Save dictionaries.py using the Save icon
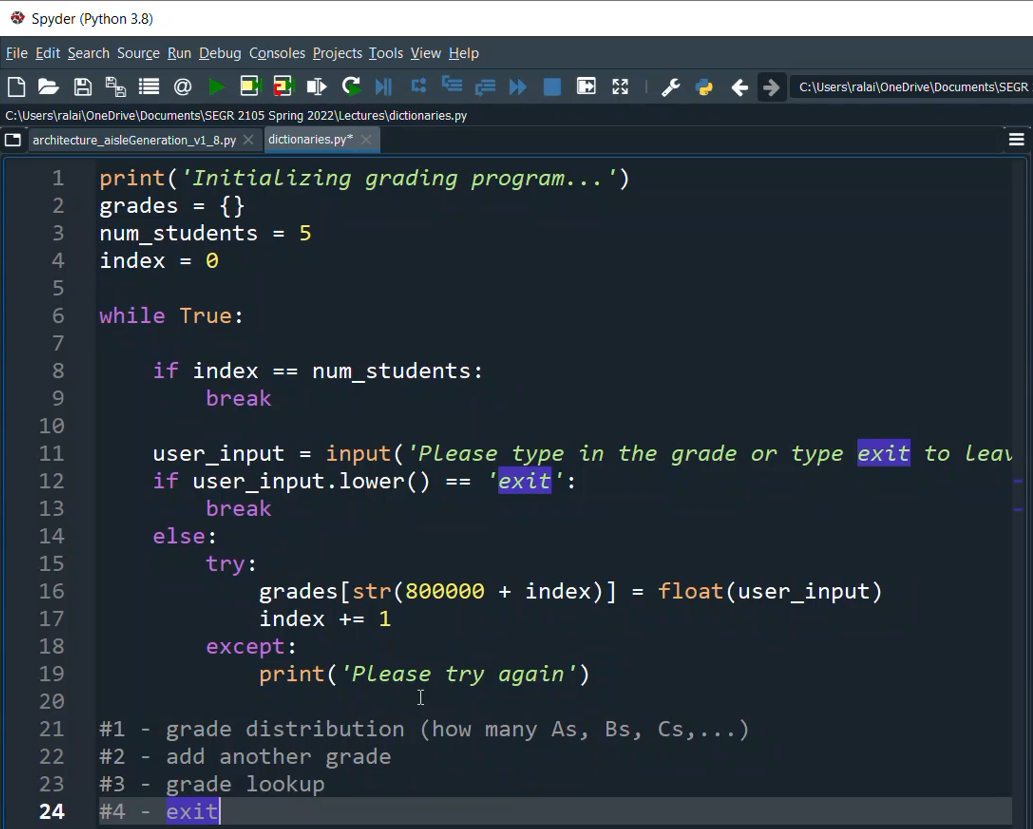 tap(83, 86)
